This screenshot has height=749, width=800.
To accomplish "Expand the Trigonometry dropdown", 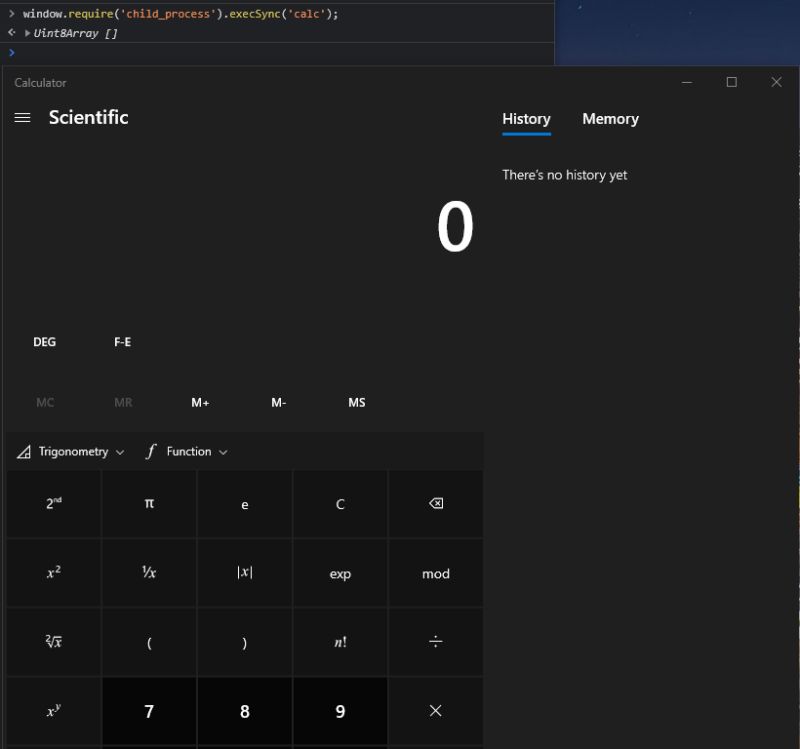I will point(72,451).
